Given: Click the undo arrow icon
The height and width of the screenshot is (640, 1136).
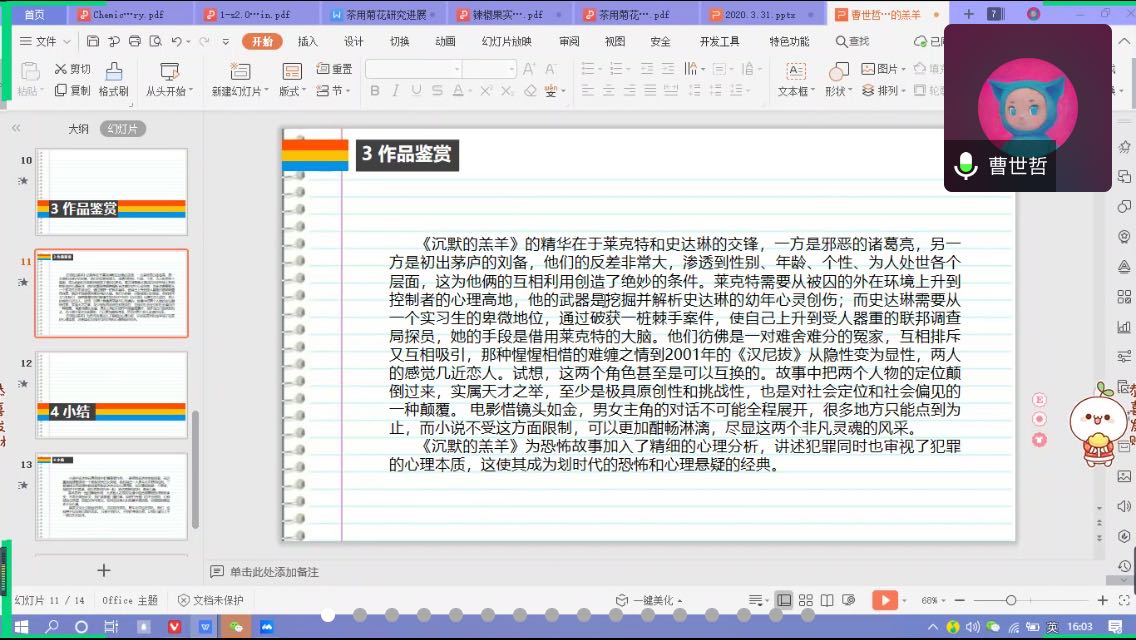Looking at the screenshot, I should click(177, 41).
